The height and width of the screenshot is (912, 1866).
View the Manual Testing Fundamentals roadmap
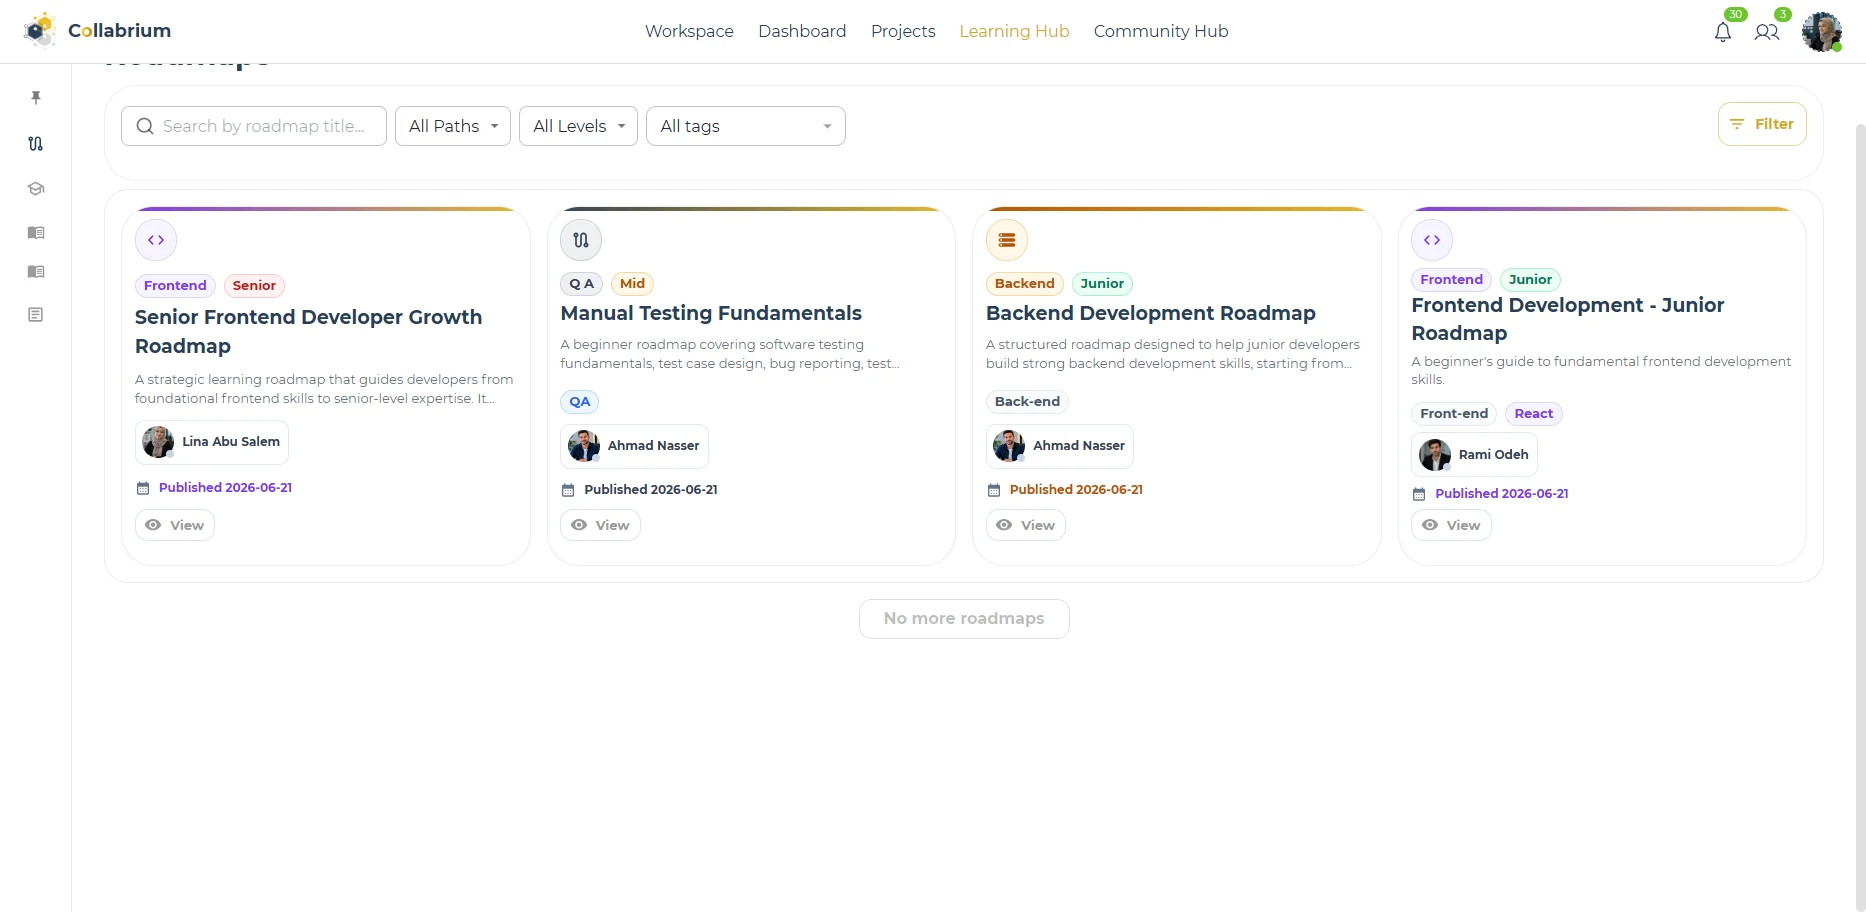[600, 525]
